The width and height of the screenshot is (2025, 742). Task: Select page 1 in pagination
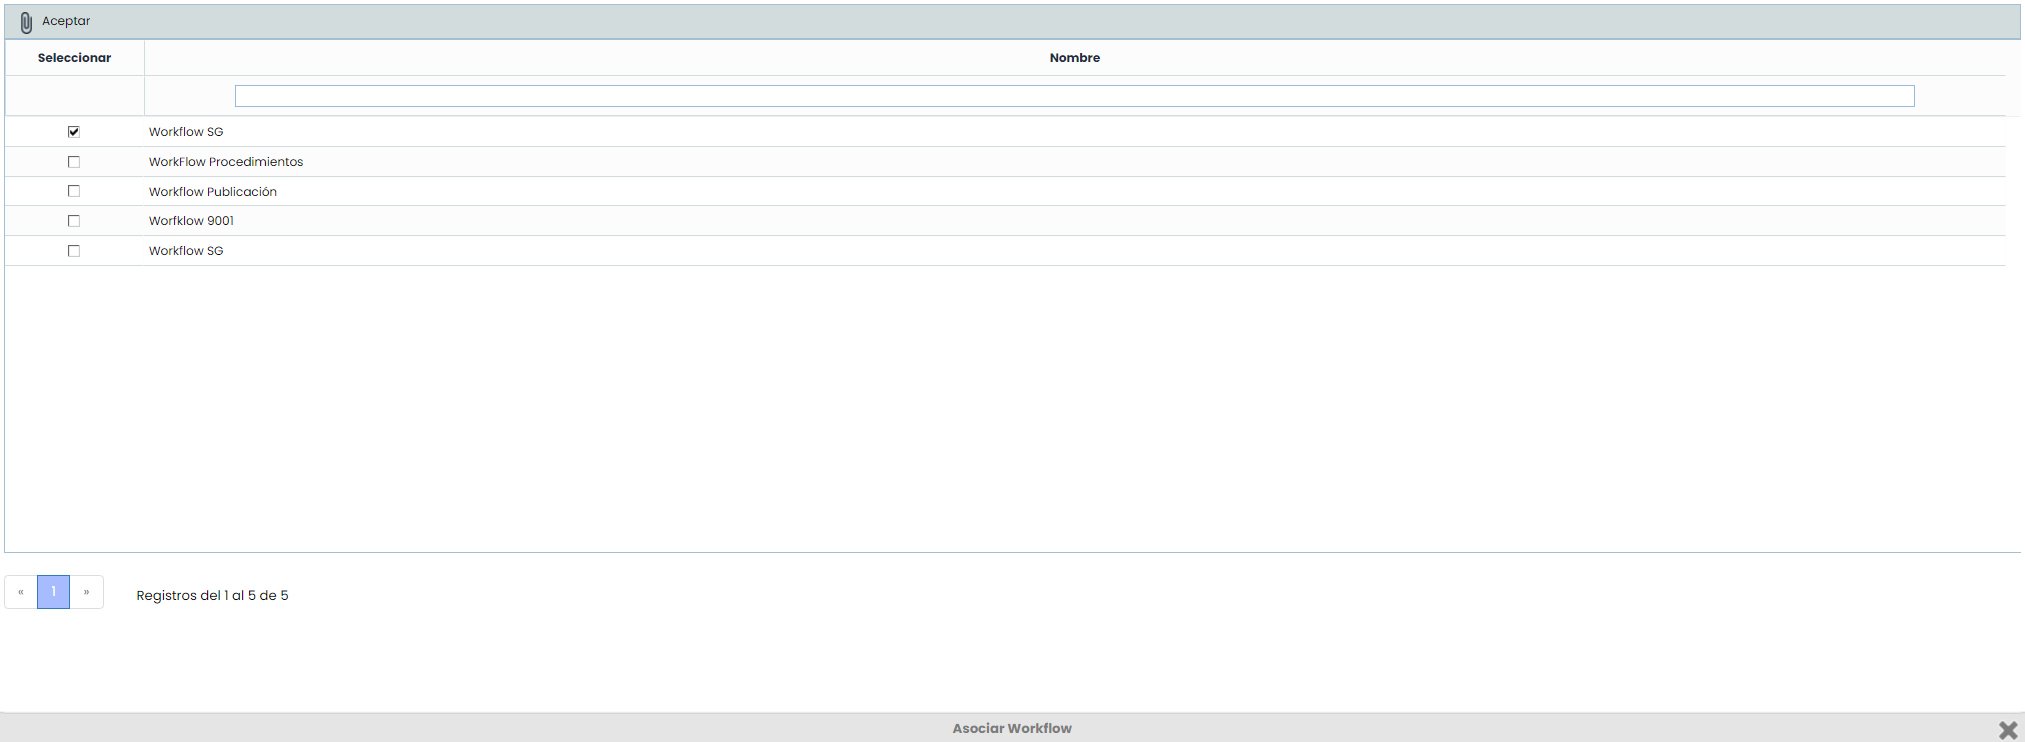(x=54, y=592)
